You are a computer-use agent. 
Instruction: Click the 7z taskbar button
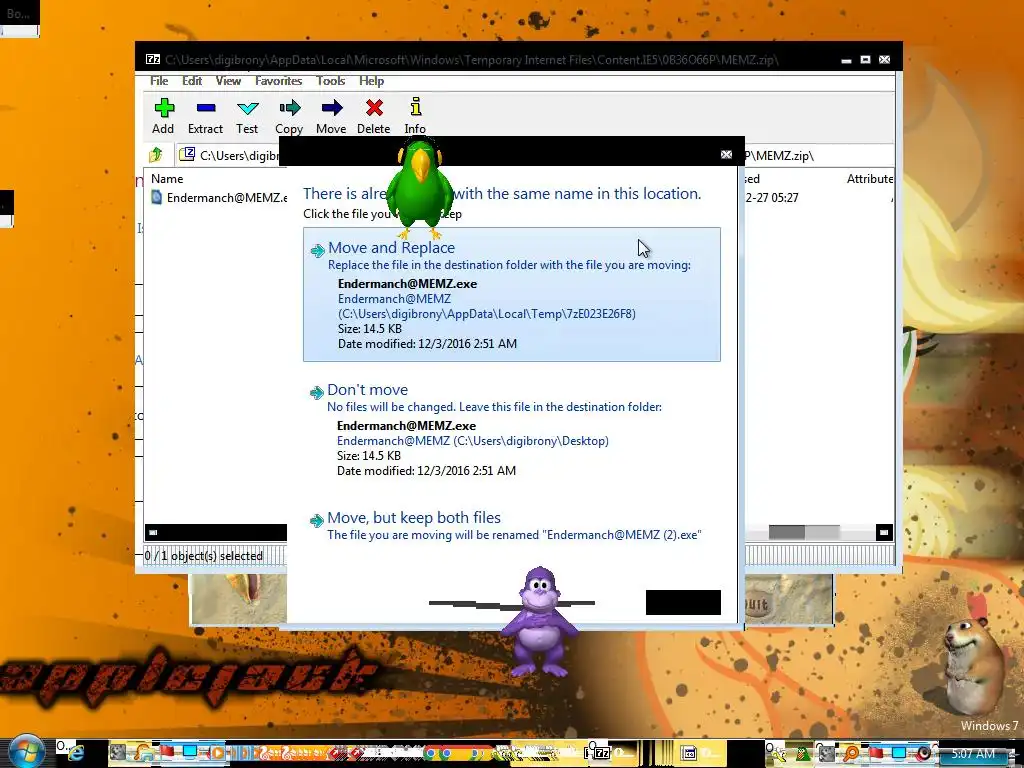point(599,752)
